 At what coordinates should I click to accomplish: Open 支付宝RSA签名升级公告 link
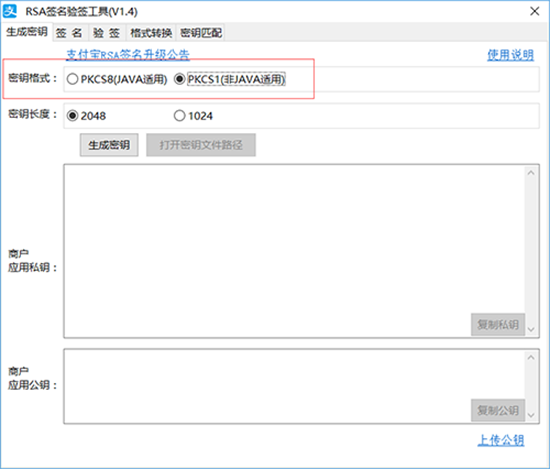(128, 54)
